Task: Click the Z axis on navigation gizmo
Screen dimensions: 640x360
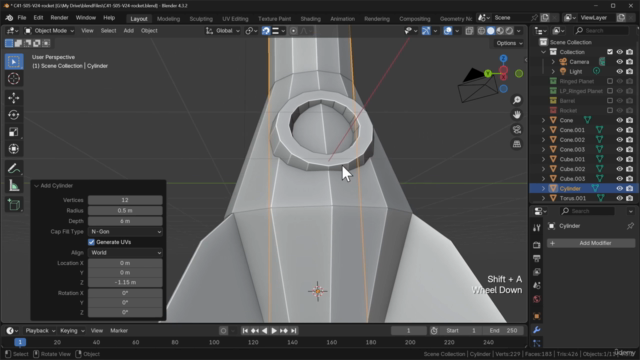Action: coord(503,59)
